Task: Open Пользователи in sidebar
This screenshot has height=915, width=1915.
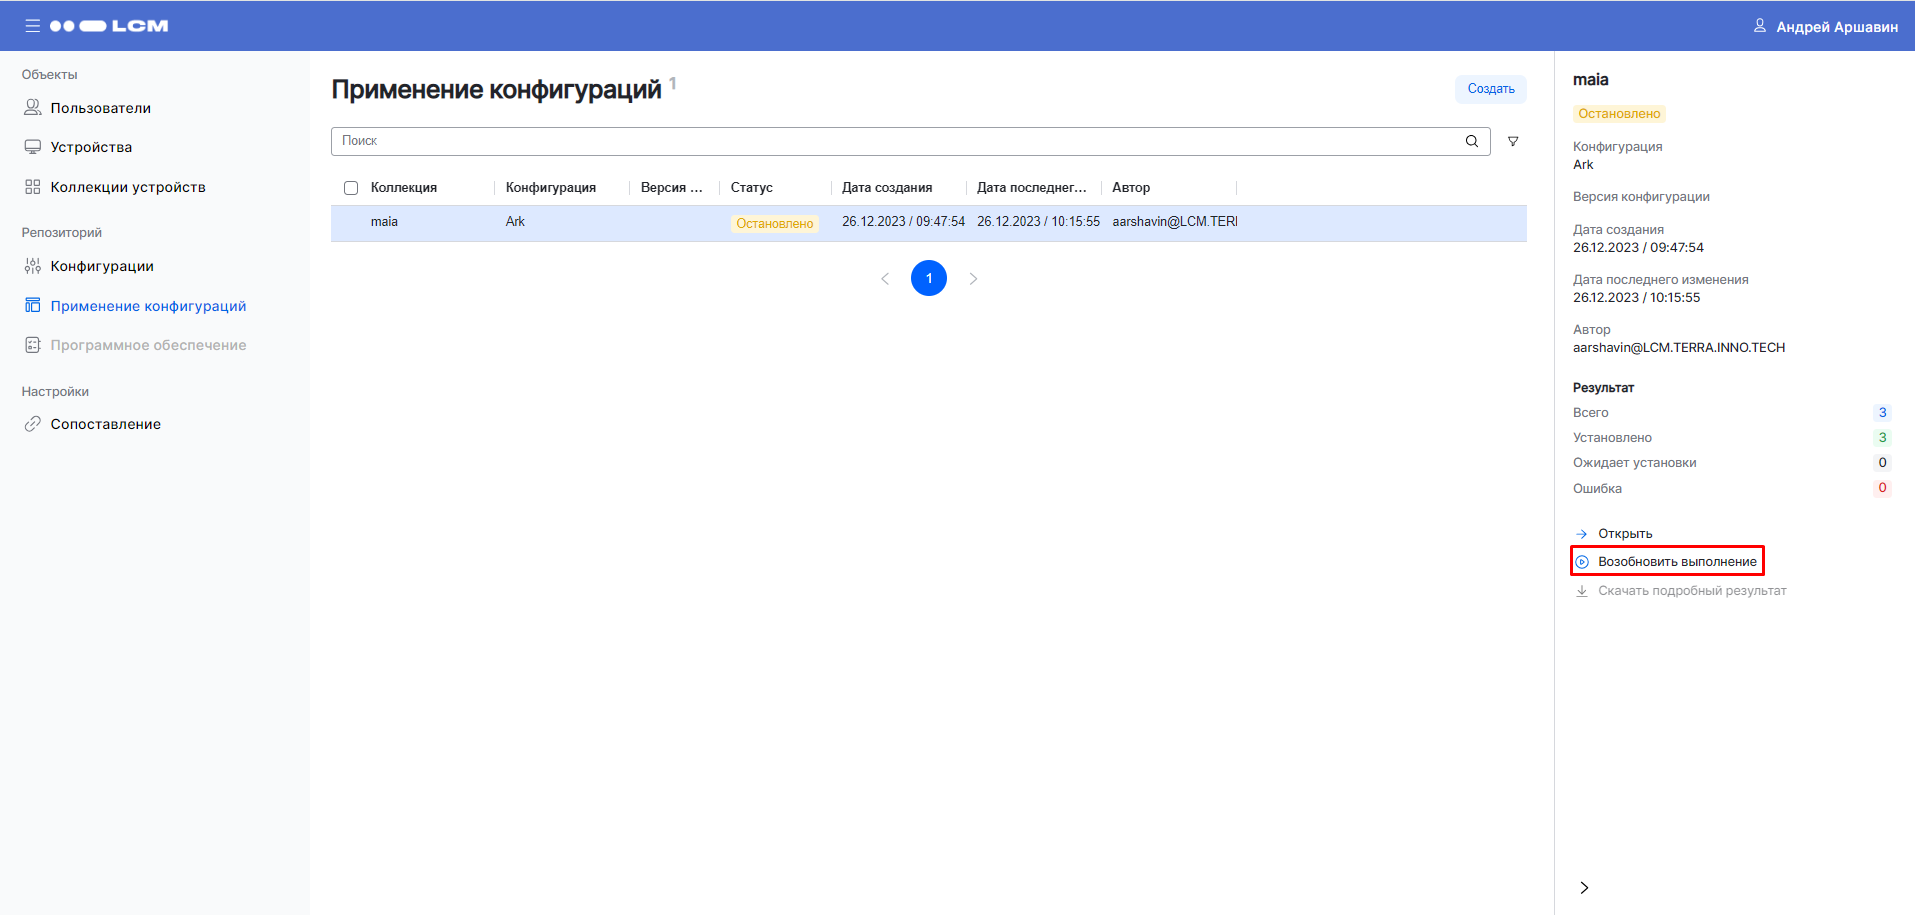Action: point(100,108)
